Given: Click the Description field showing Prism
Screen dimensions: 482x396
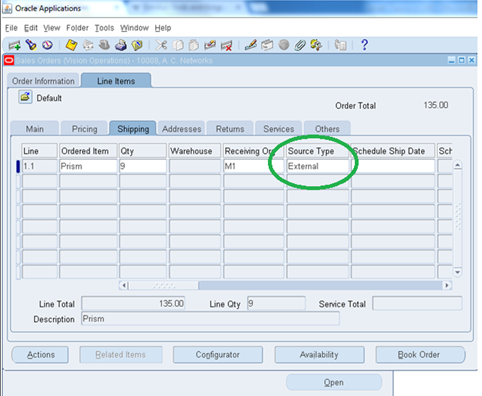Looking at the screenshot, I should click(x=210, y=319).
